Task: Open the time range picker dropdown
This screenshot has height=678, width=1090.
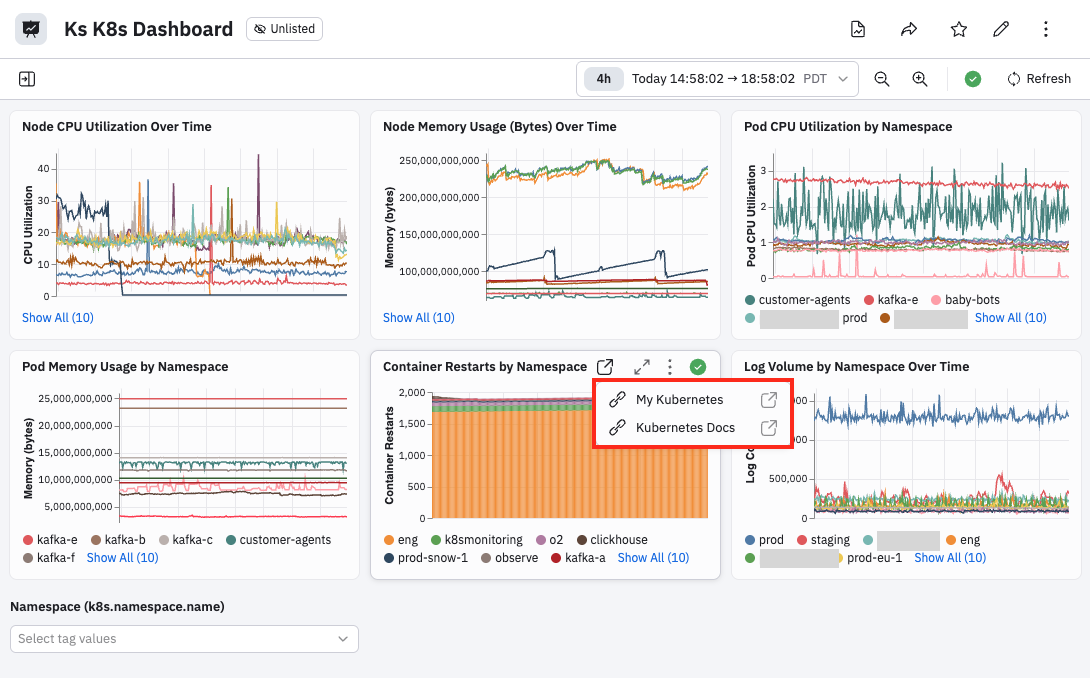Action: (x=717, y=79)
